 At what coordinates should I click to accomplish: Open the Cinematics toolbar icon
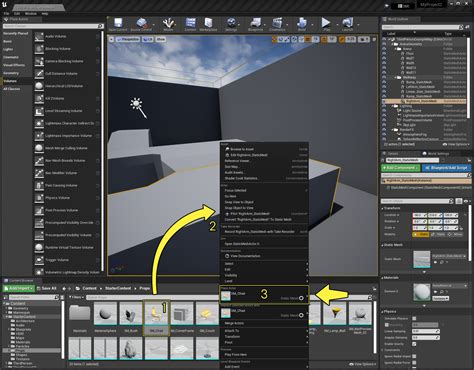pyautogui.click(x=277, y=24)
